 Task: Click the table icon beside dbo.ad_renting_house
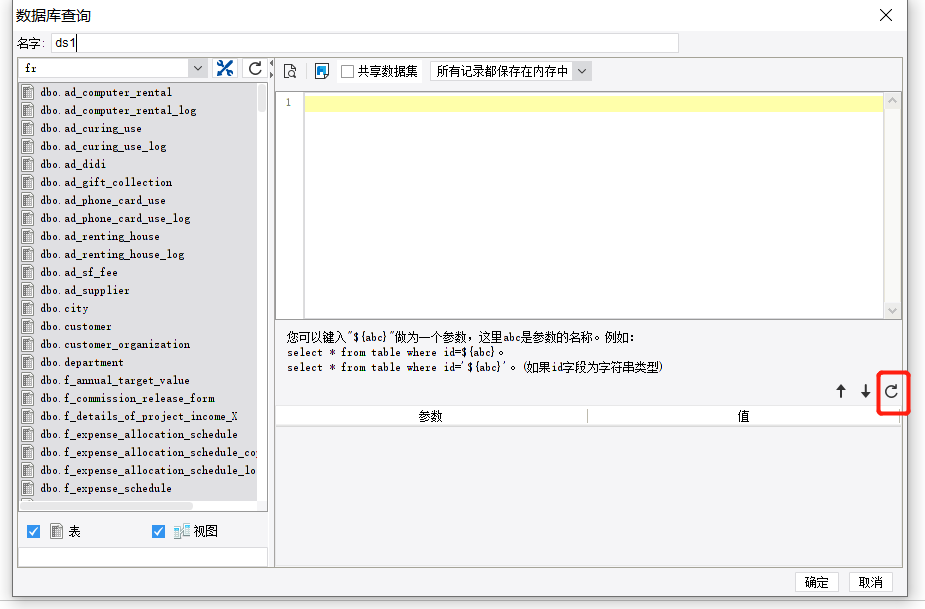coord(28,236)
